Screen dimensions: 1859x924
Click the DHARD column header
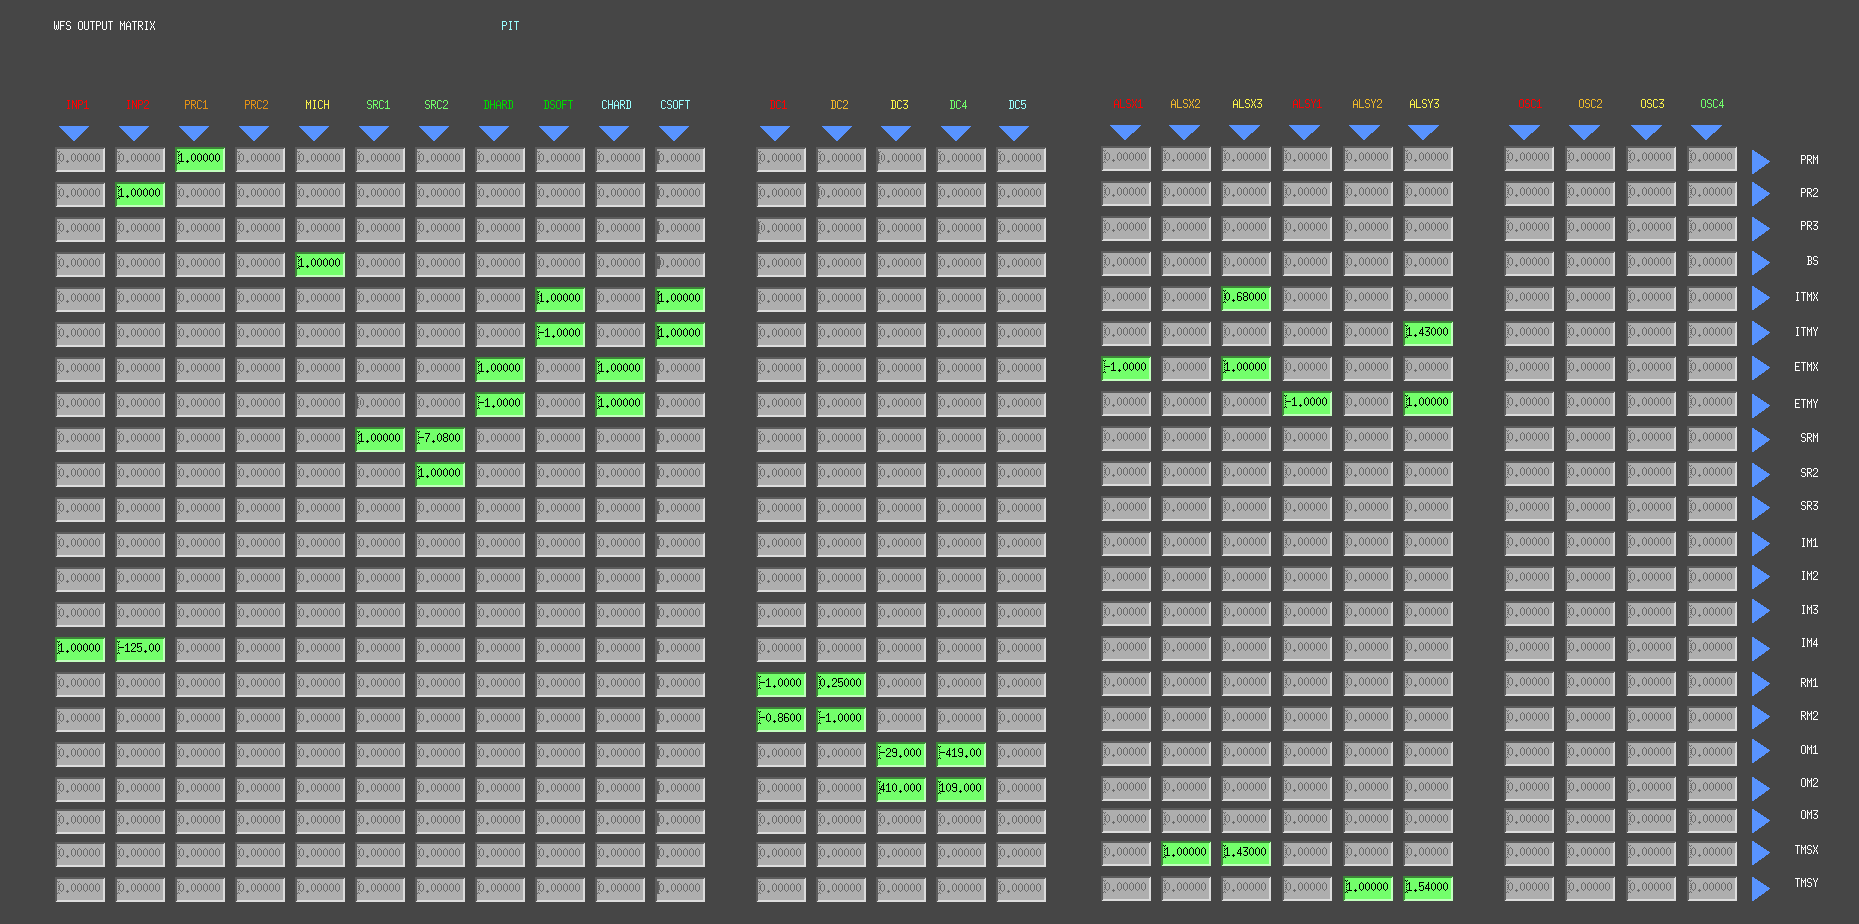pyautogui.click(x=498, y=105)
